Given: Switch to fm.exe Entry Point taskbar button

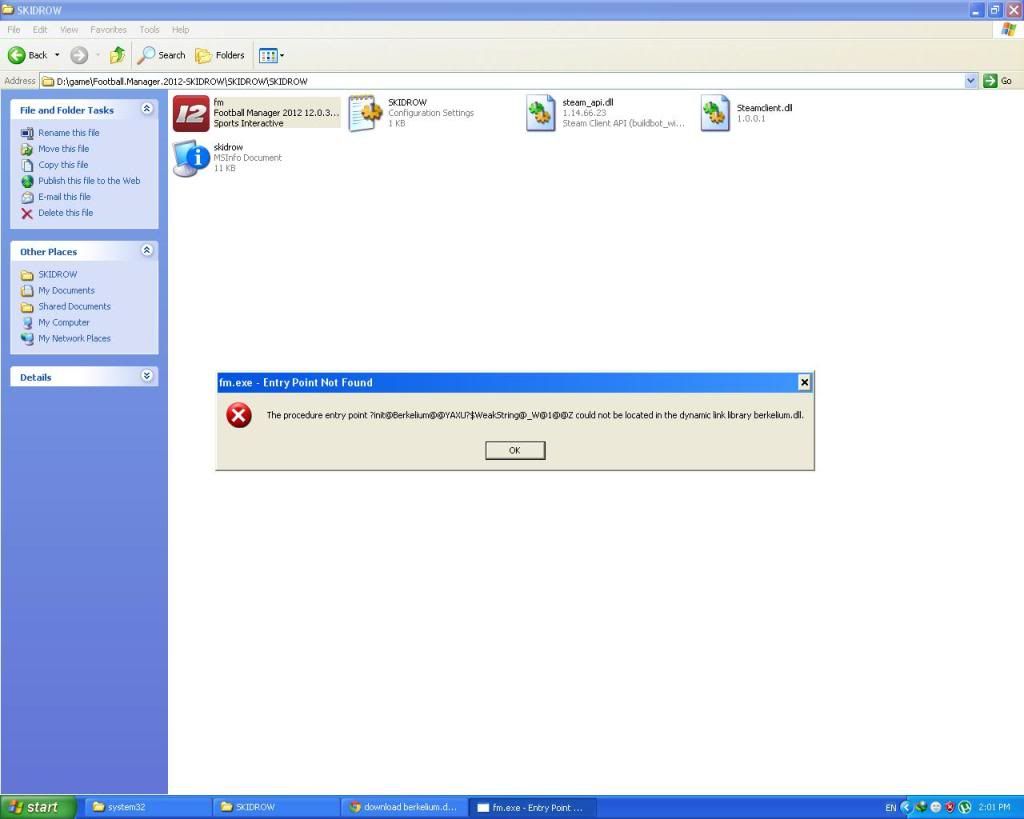Looking at the screenshot, I should point(532,807).
